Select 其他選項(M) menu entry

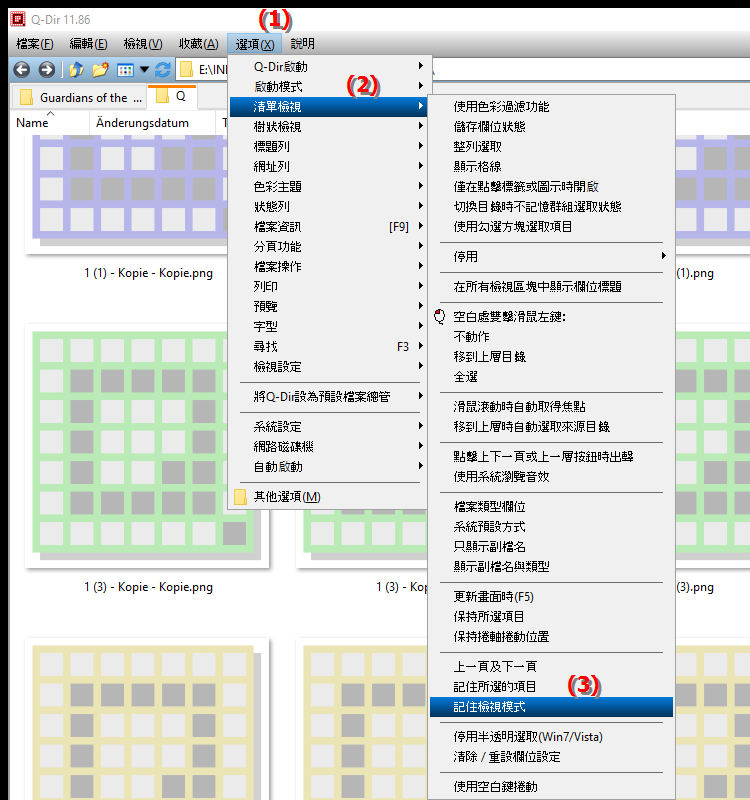(x=328, y=496)
